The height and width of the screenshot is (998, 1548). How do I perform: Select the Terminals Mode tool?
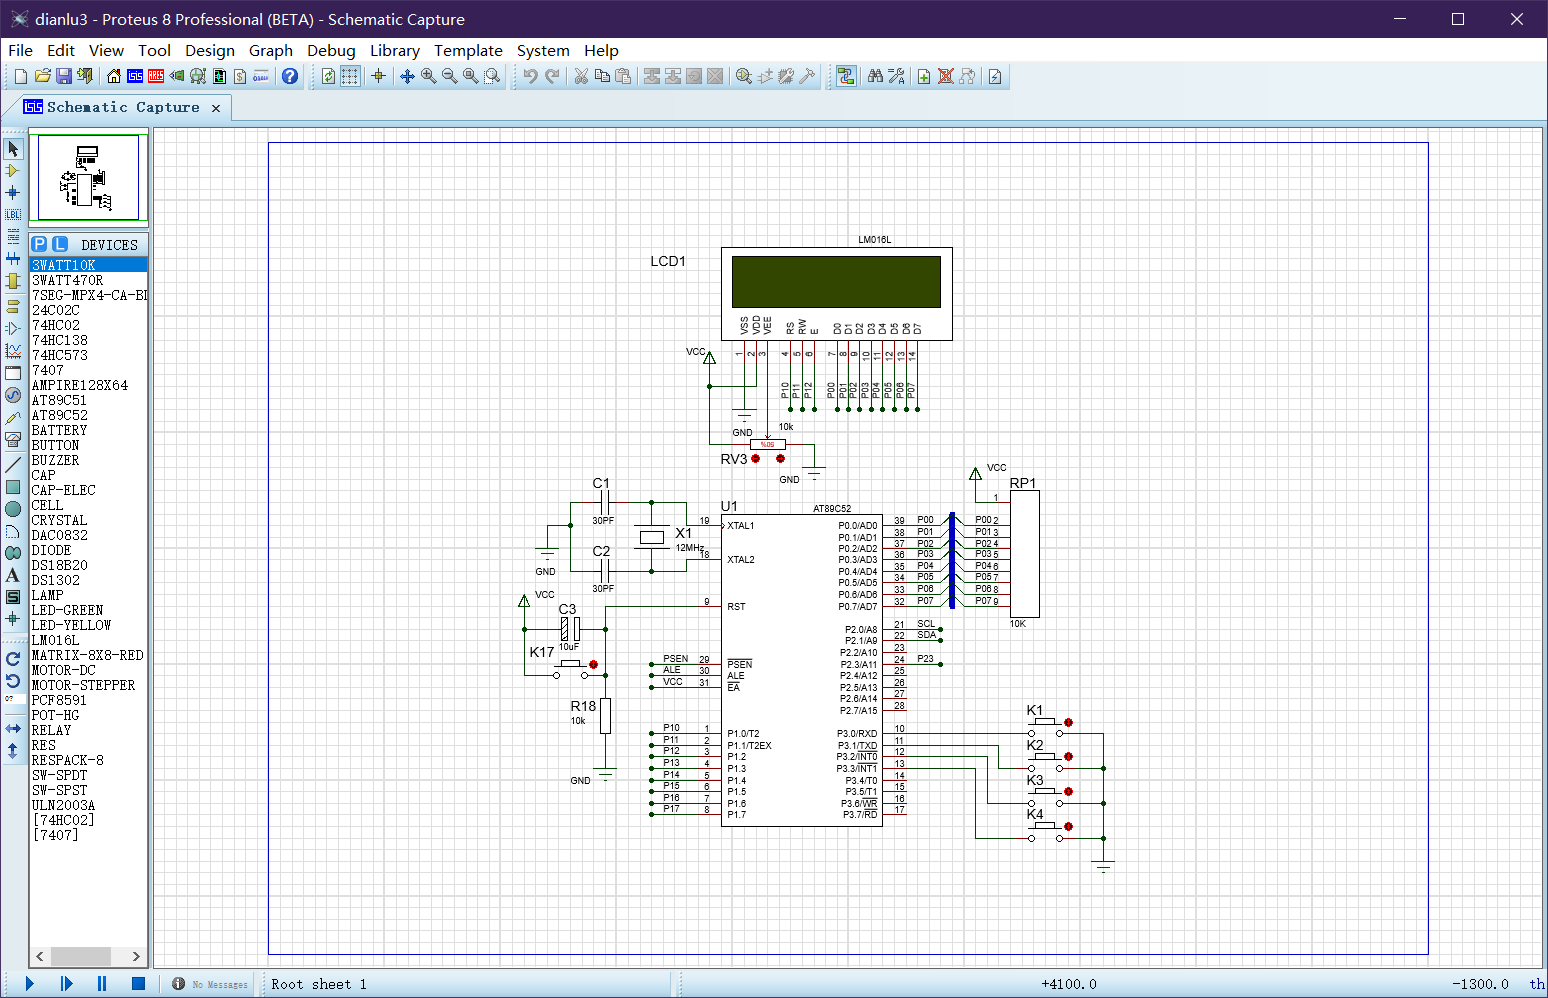[13, 306]
